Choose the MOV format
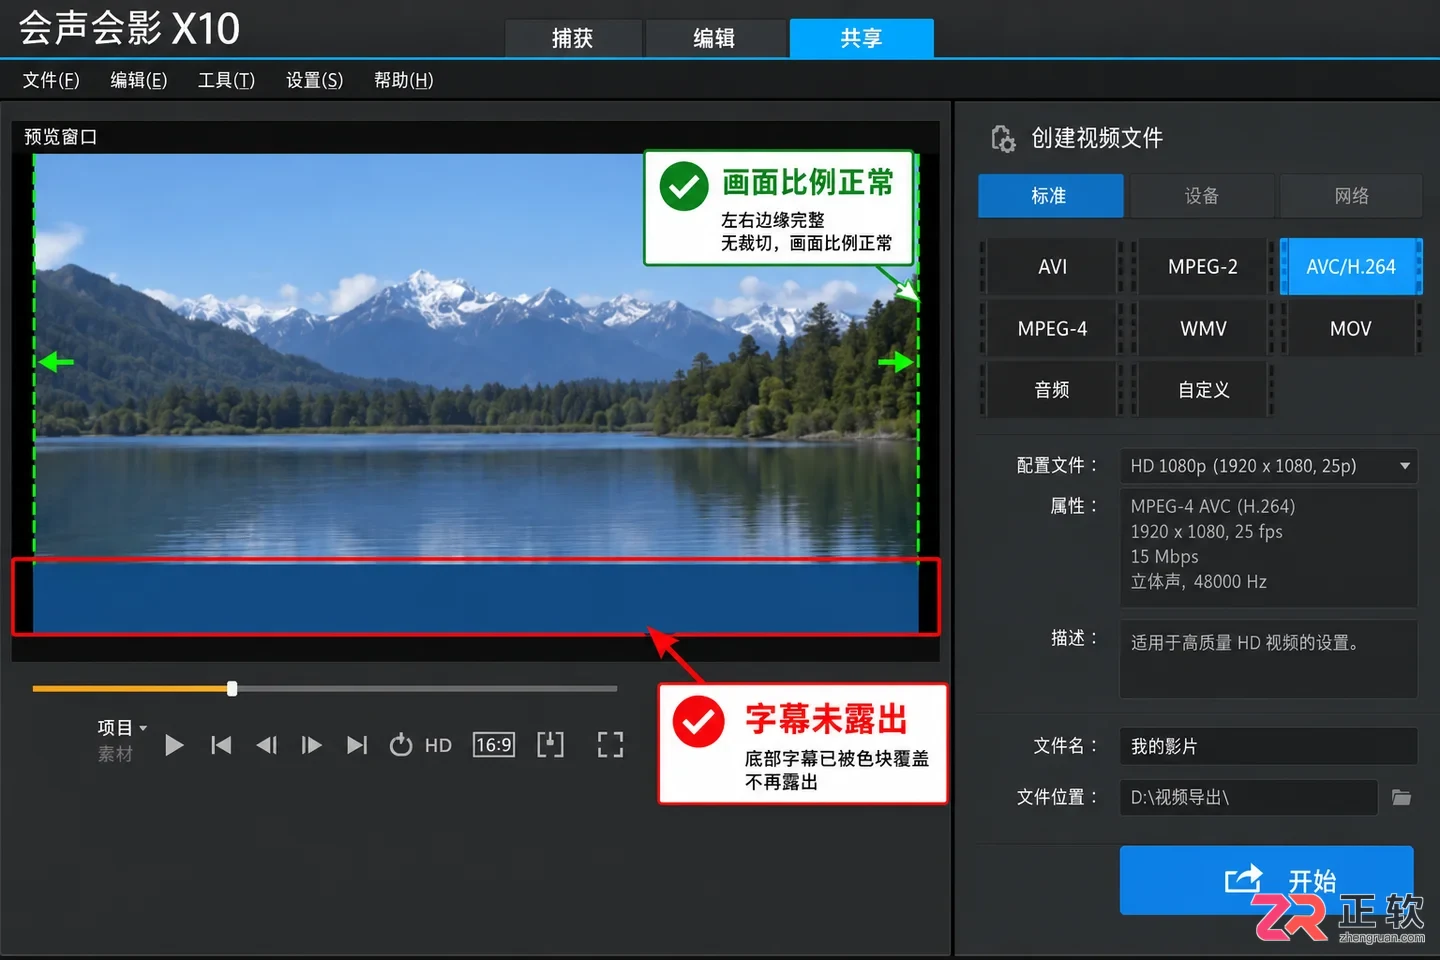 (x=1351, y=329)
